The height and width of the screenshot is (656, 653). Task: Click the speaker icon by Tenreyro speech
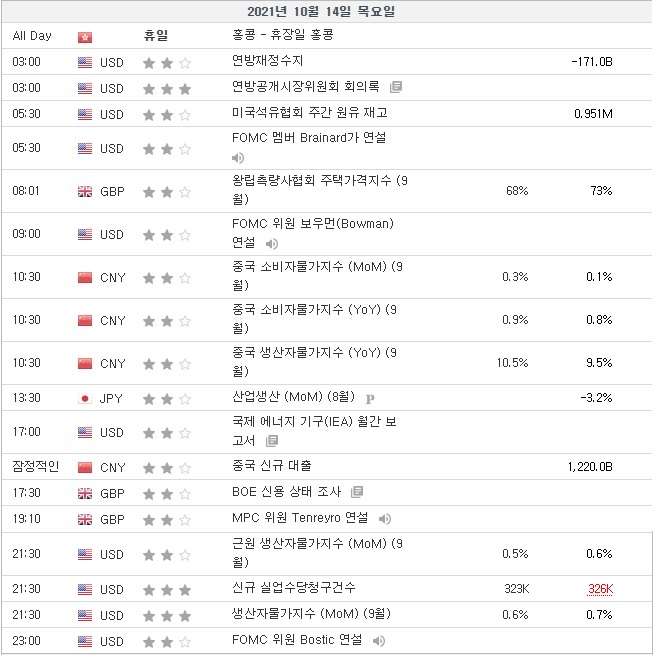[x=385, y=518]
